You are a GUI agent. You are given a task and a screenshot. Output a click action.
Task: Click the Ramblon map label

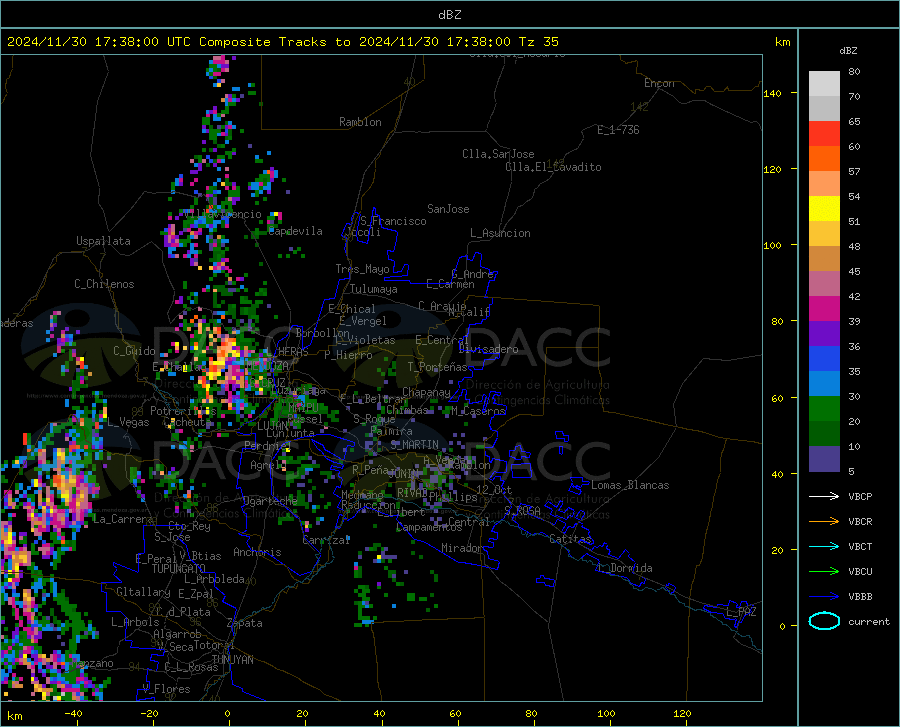(x=360, y=122)
